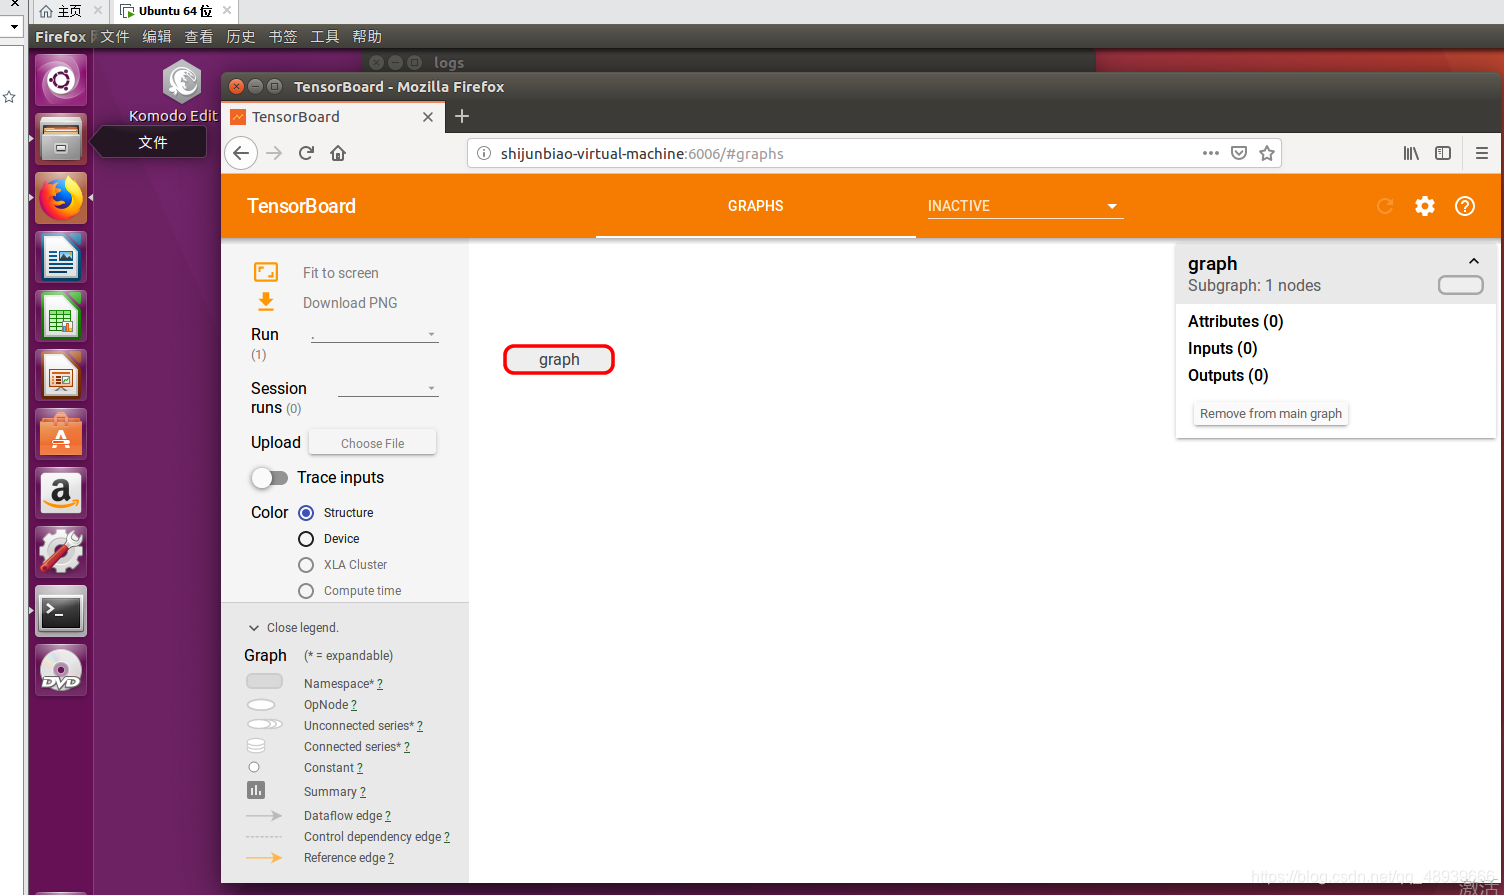Open Reference edge help link
Screen dimensions: 1504x895
click(x=391, y=858)
